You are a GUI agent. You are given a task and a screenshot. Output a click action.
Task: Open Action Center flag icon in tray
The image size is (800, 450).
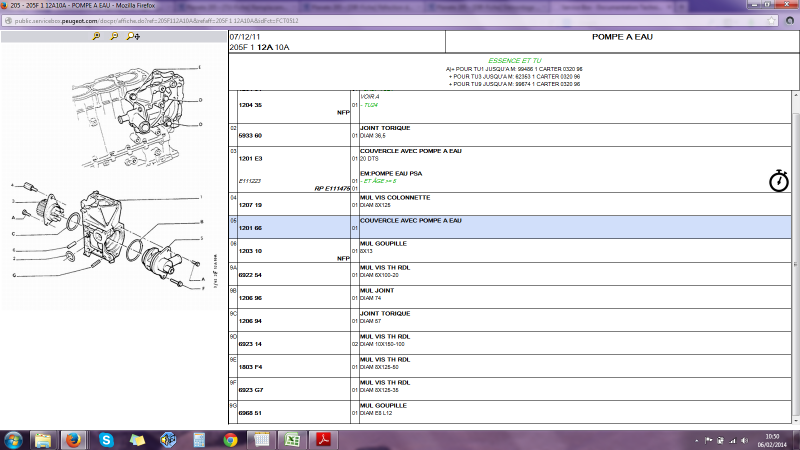tap(708, 440)
